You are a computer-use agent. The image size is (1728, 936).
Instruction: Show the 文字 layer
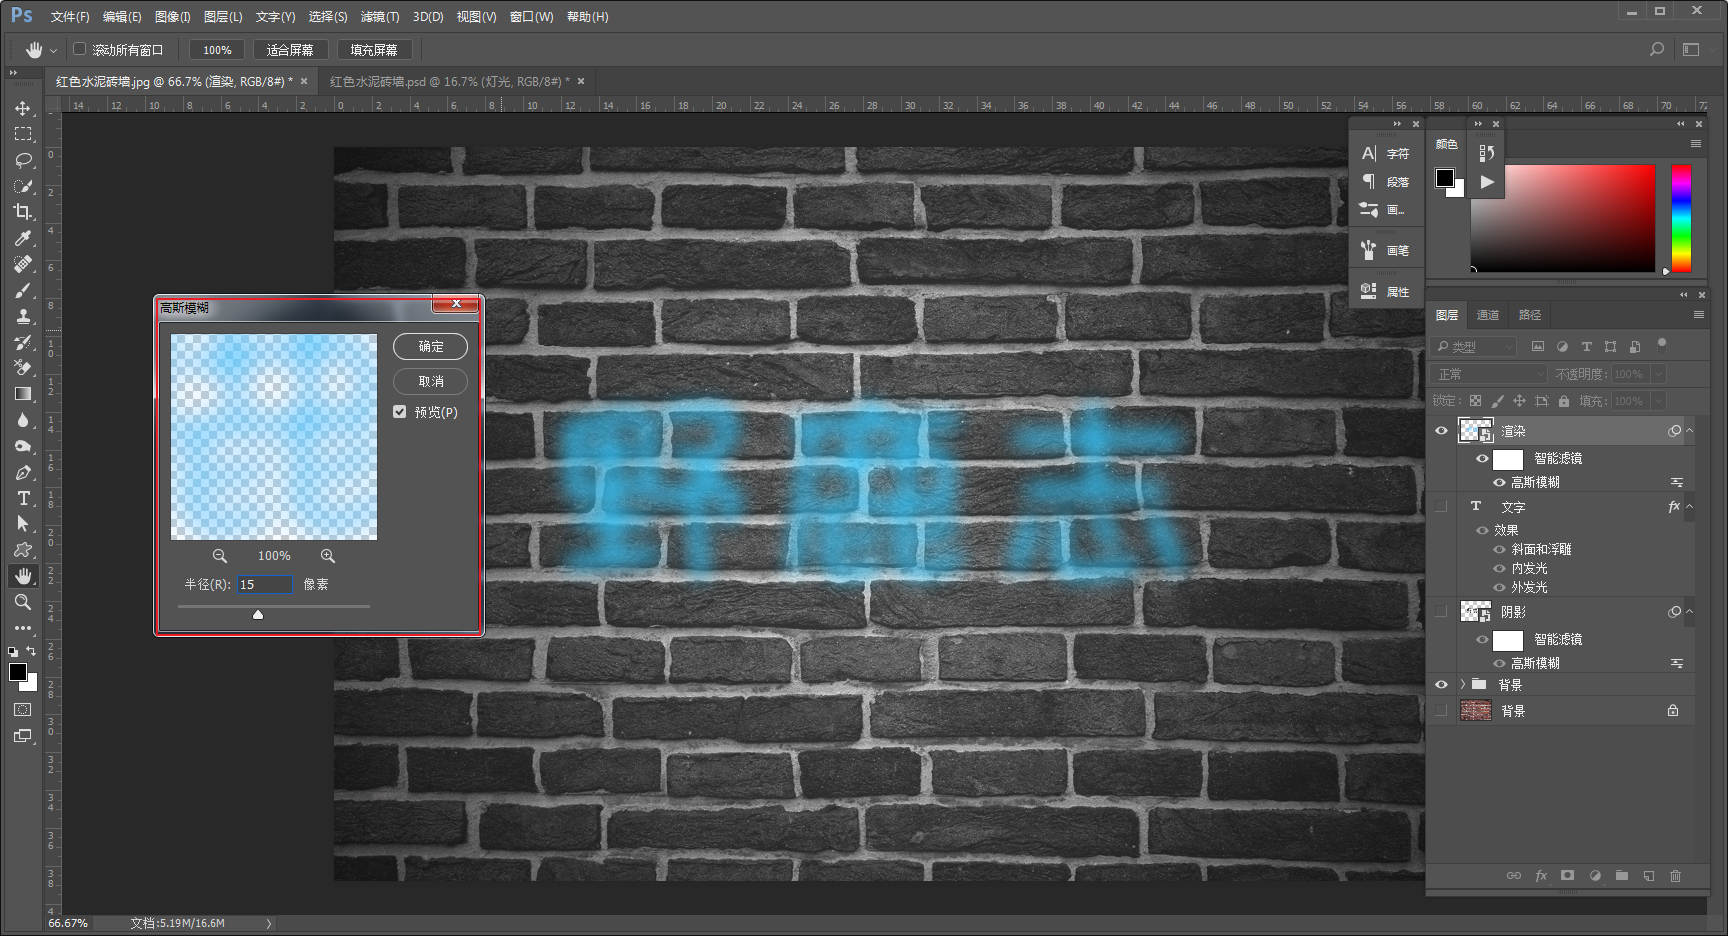point(1441,507)
